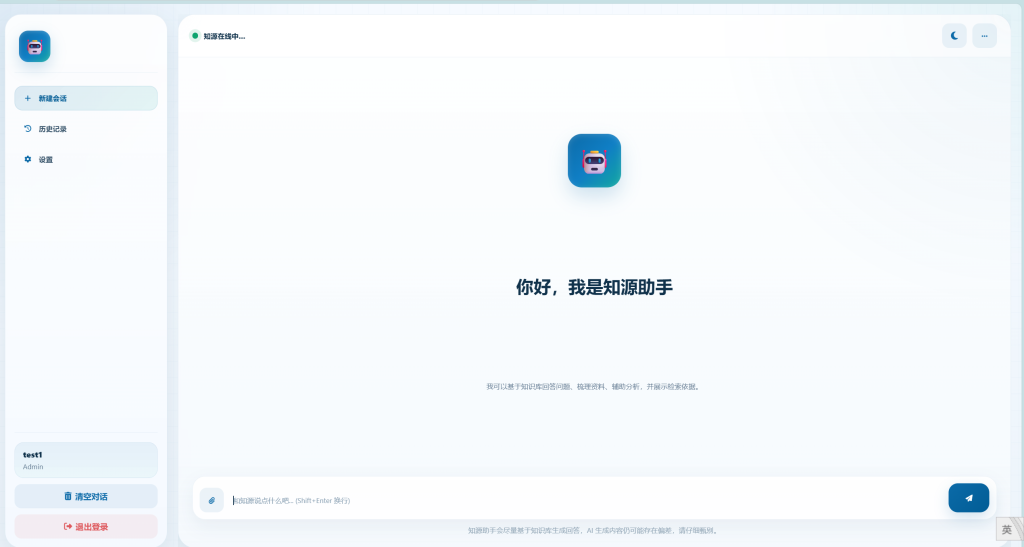Click the plus icon beside 新建会话
This screenshot has height=547, width=1024.
[x=27, y=99]
